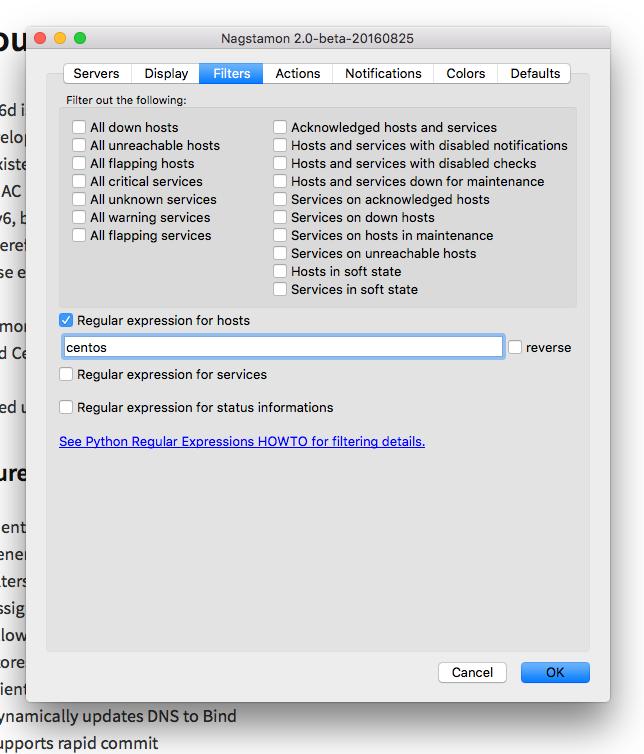This screenshot has height=754, width=644.
Task: Toggle Services in soft state checkbox
Action: pos(280,290)
